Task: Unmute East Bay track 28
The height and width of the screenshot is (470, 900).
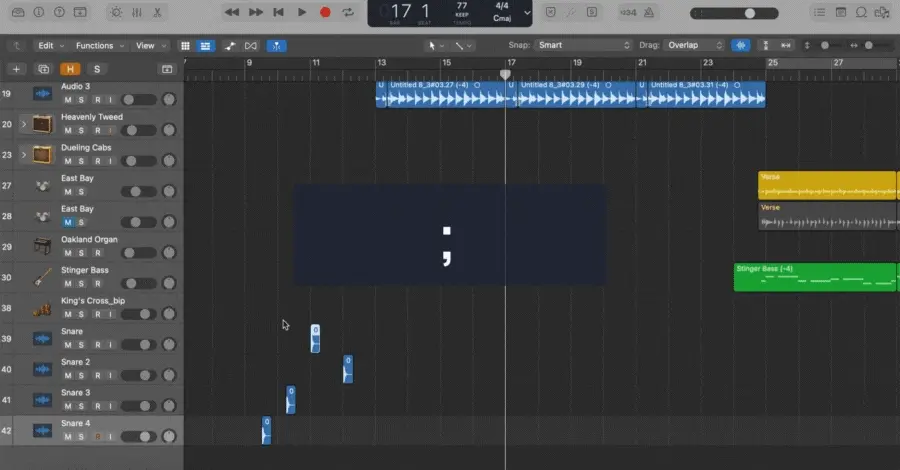Action: (68, 222)
